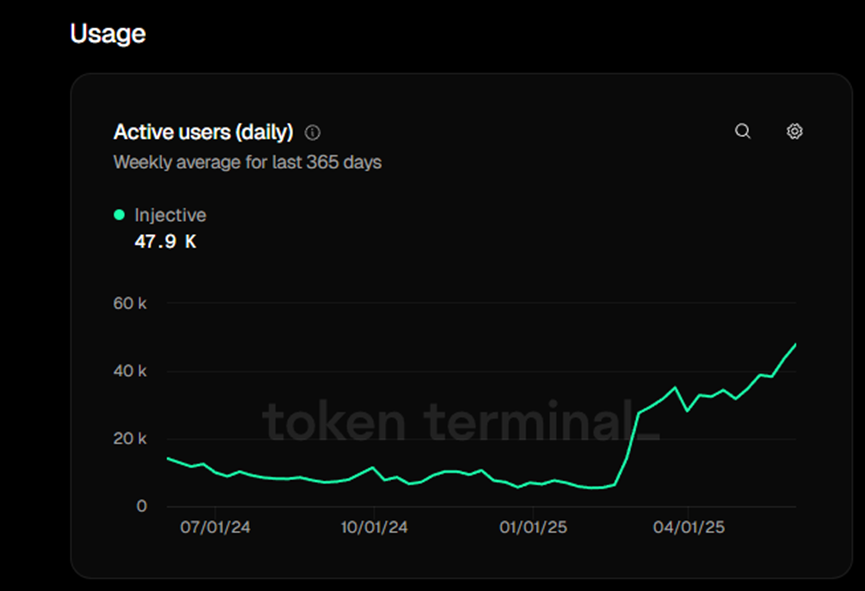Screen dimensions: 865x591
Task: Click the 20 k y-axis label
Action: 129,439
